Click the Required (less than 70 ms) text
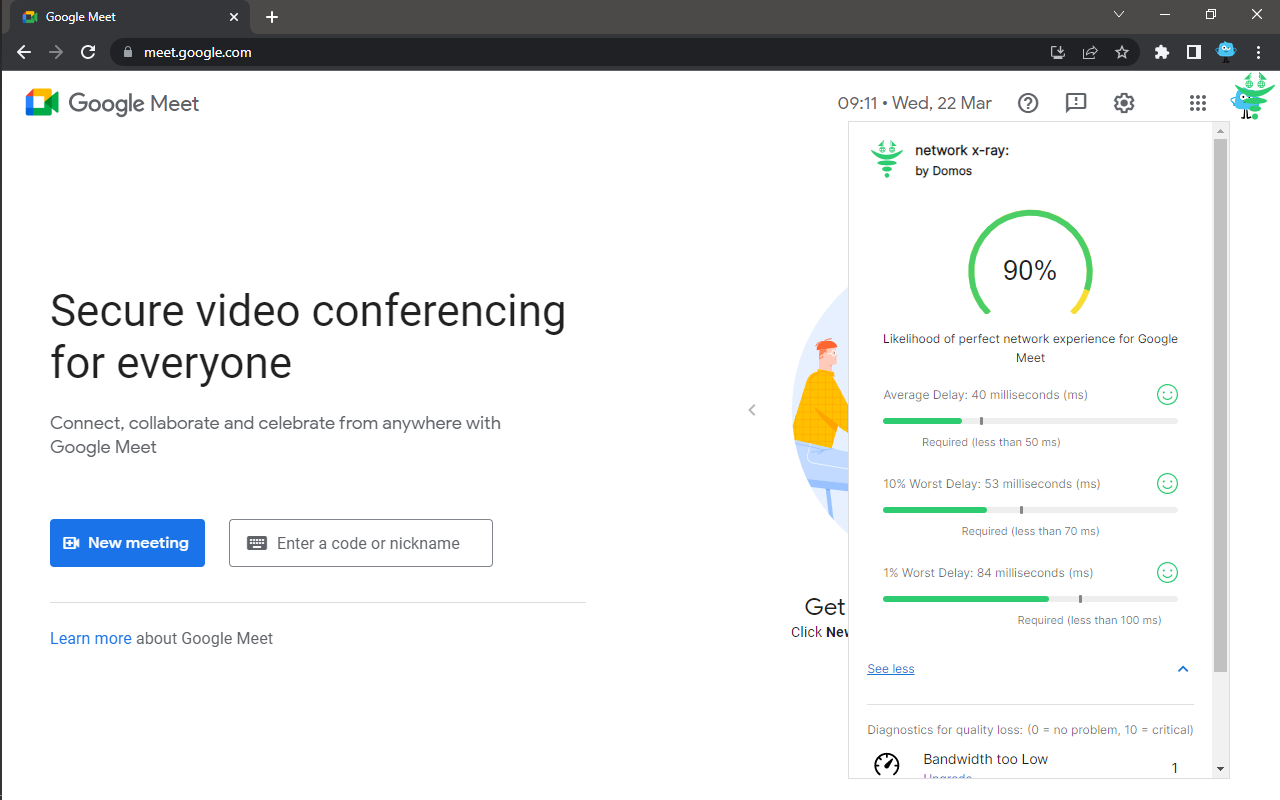Image resolution: width=1280 pixels, height=800 pixels. pos(1030,531)
